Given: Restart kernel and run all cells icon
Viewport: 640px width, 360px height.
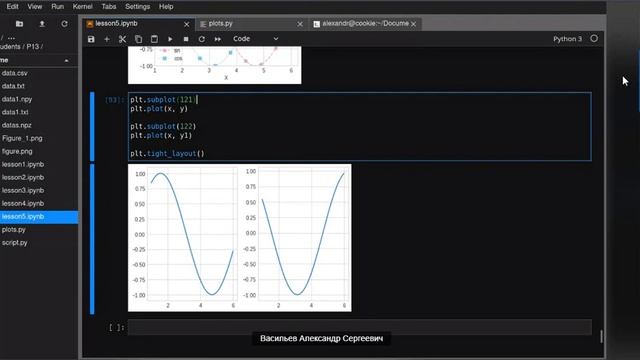Looking at the screenshot, I should click(218, 39).
